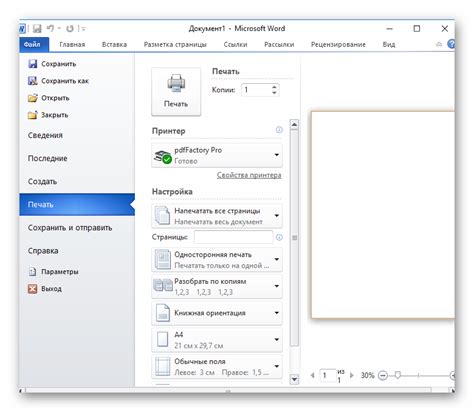The height and width of the screenshot is (412, 474).
Task: Click the 30% zoom level label
Action: [368, 375]
